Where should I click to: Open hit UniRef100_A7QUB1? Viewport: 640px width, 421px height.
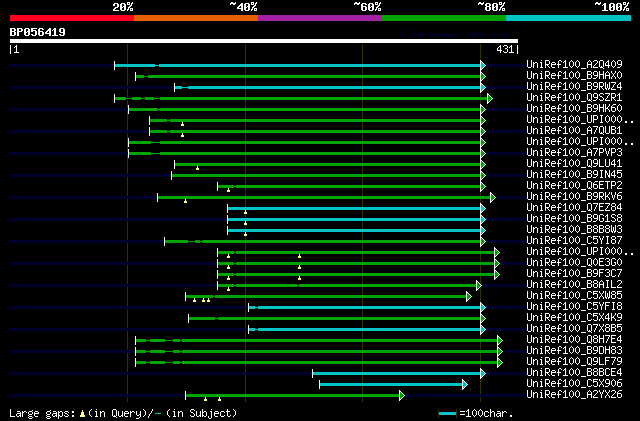(x=574, y=130)
